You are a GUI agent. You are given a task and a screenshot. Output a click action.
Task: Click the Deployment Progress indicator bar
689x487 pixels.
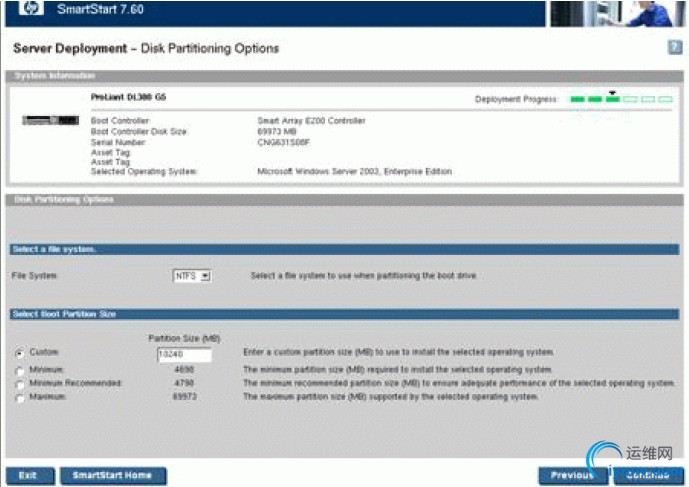621,99
